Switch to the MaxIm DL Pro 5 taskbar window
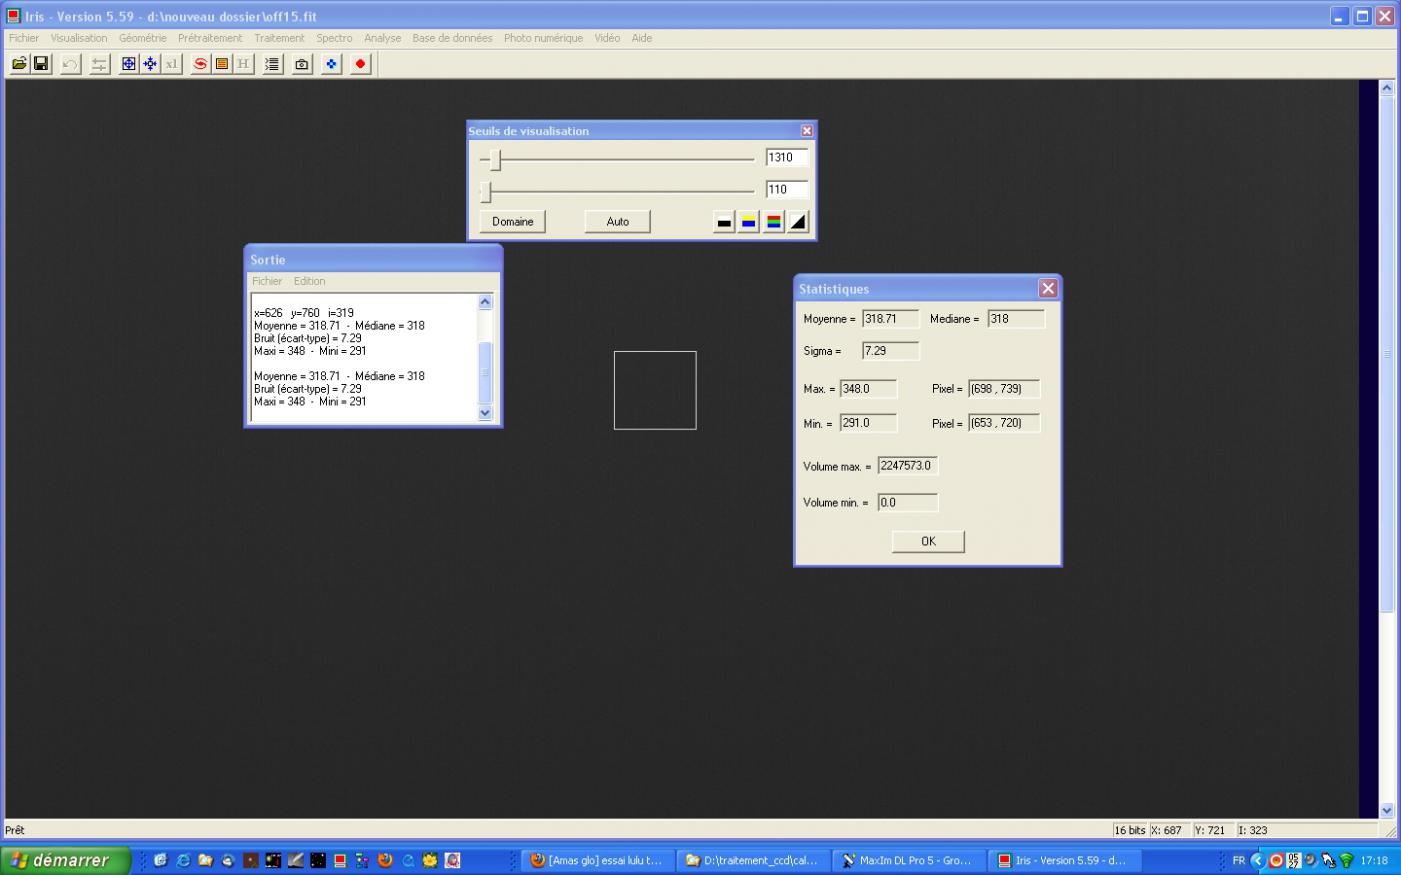The height and width of the screenshot is (875, 1401). pos(907,860)
